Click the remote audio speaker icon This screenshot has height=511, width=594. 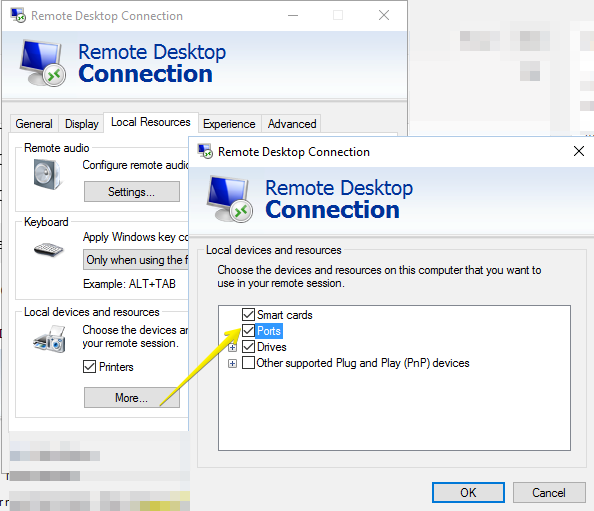47,174
